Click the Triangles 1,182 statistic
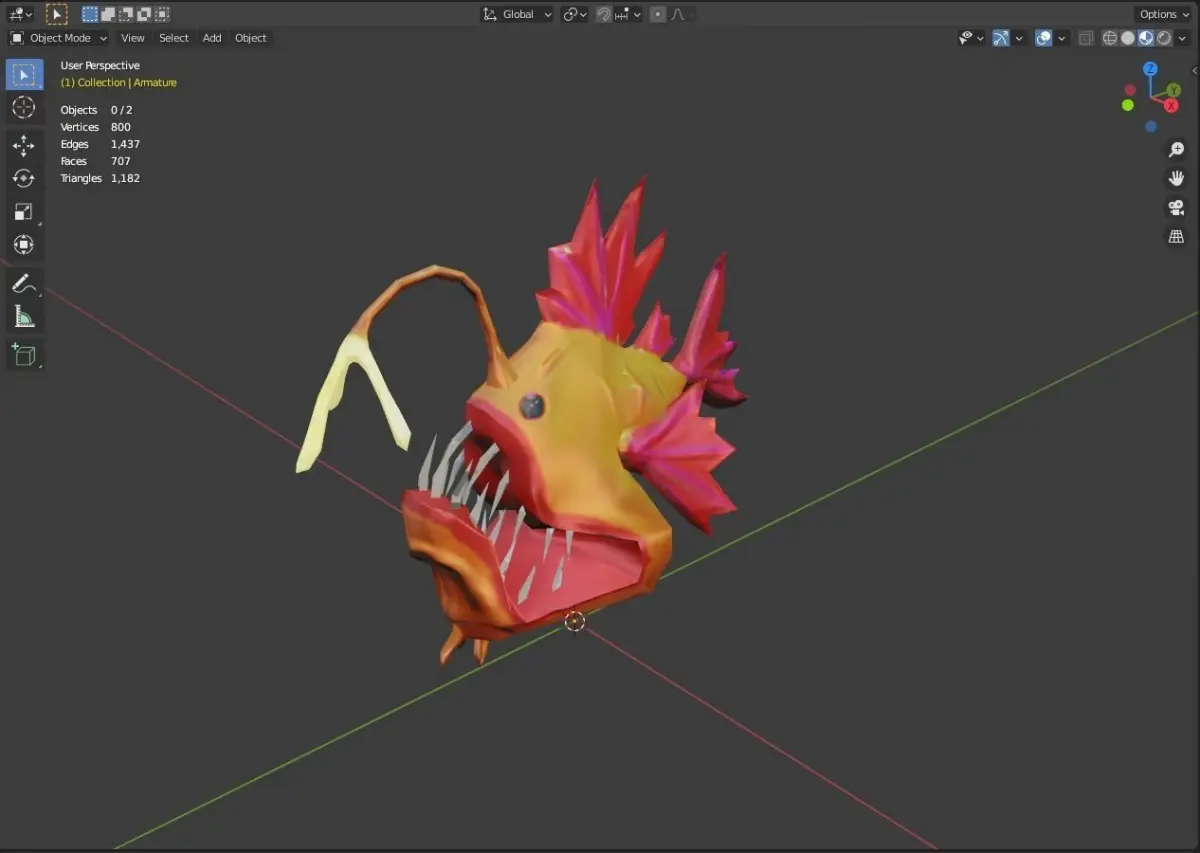Viewport: 1200px width, 853px height. (100, 178)
